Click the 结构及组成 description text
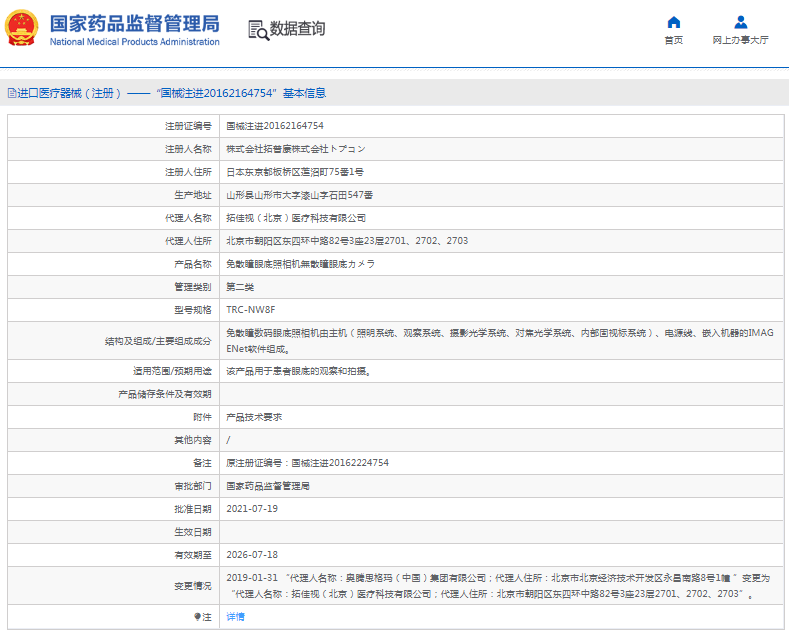789x635 pixels. click(500, 341)
